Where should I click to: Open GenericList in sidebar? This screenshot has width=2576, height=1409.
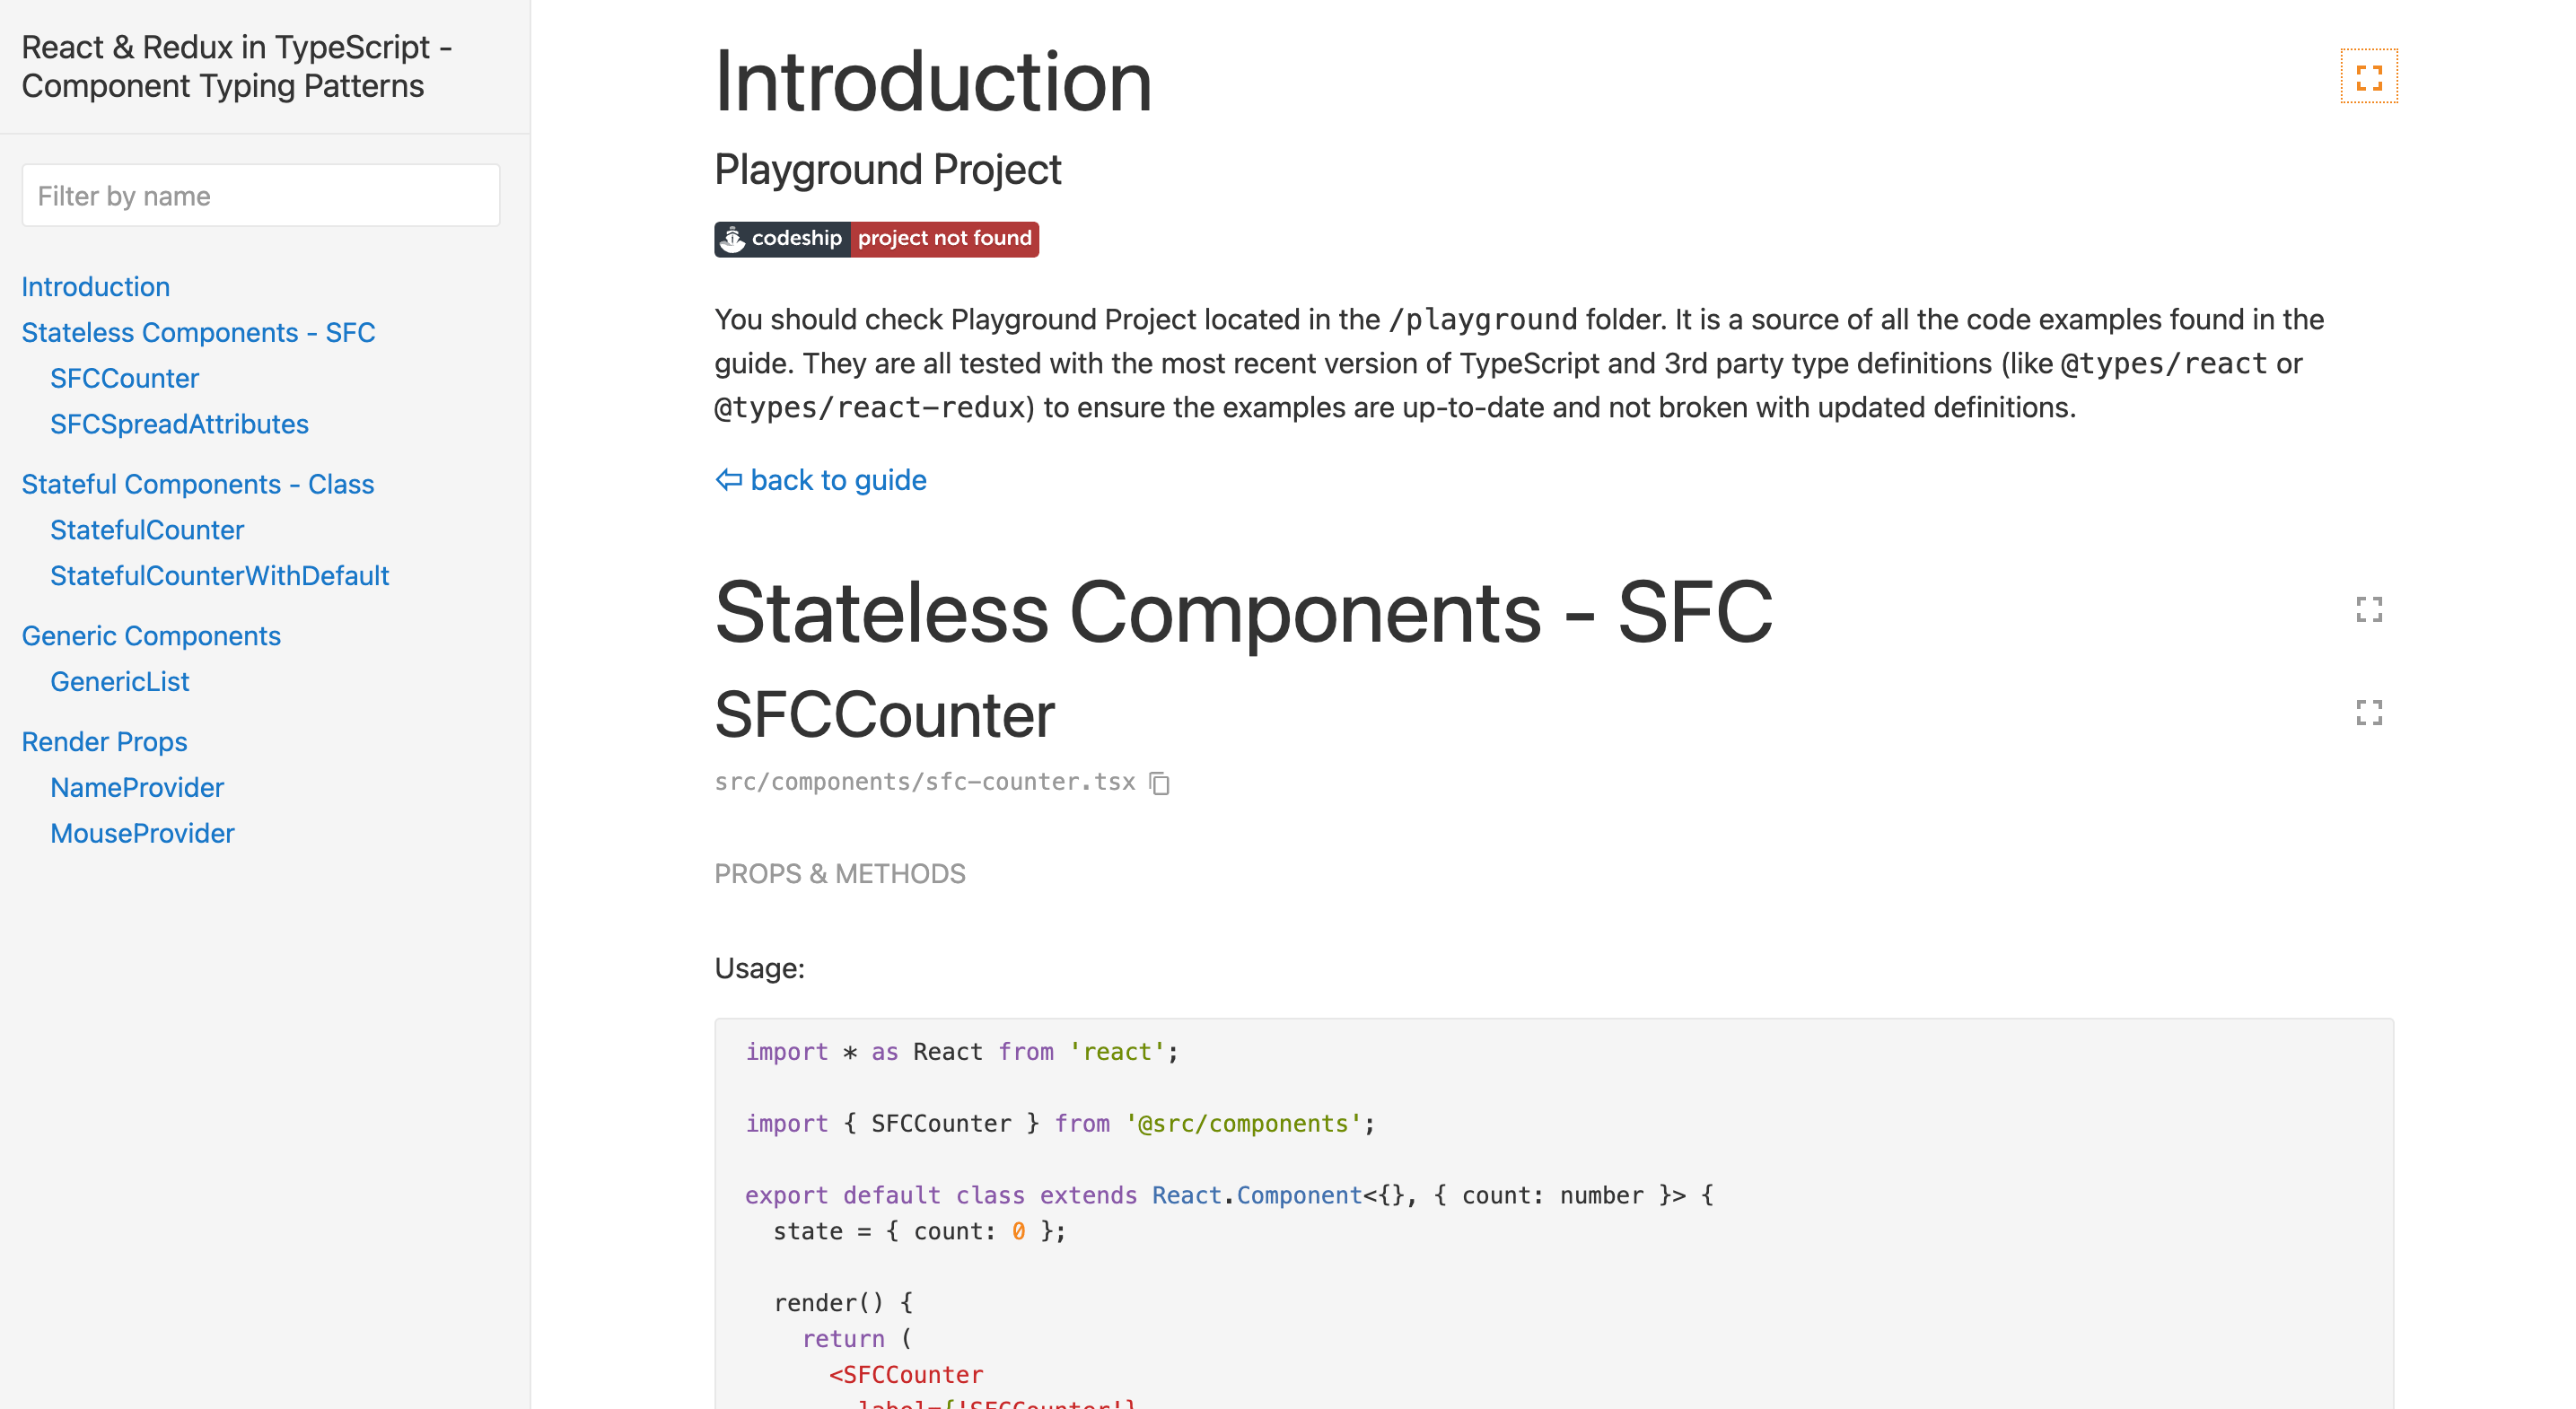tap(119, 682)
